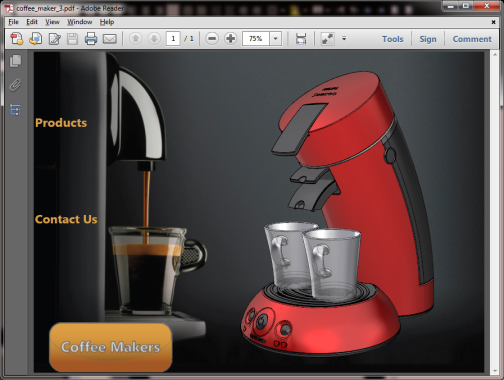Show the Page Thumbnails panel
504x380 pixels.
point(15,61)
